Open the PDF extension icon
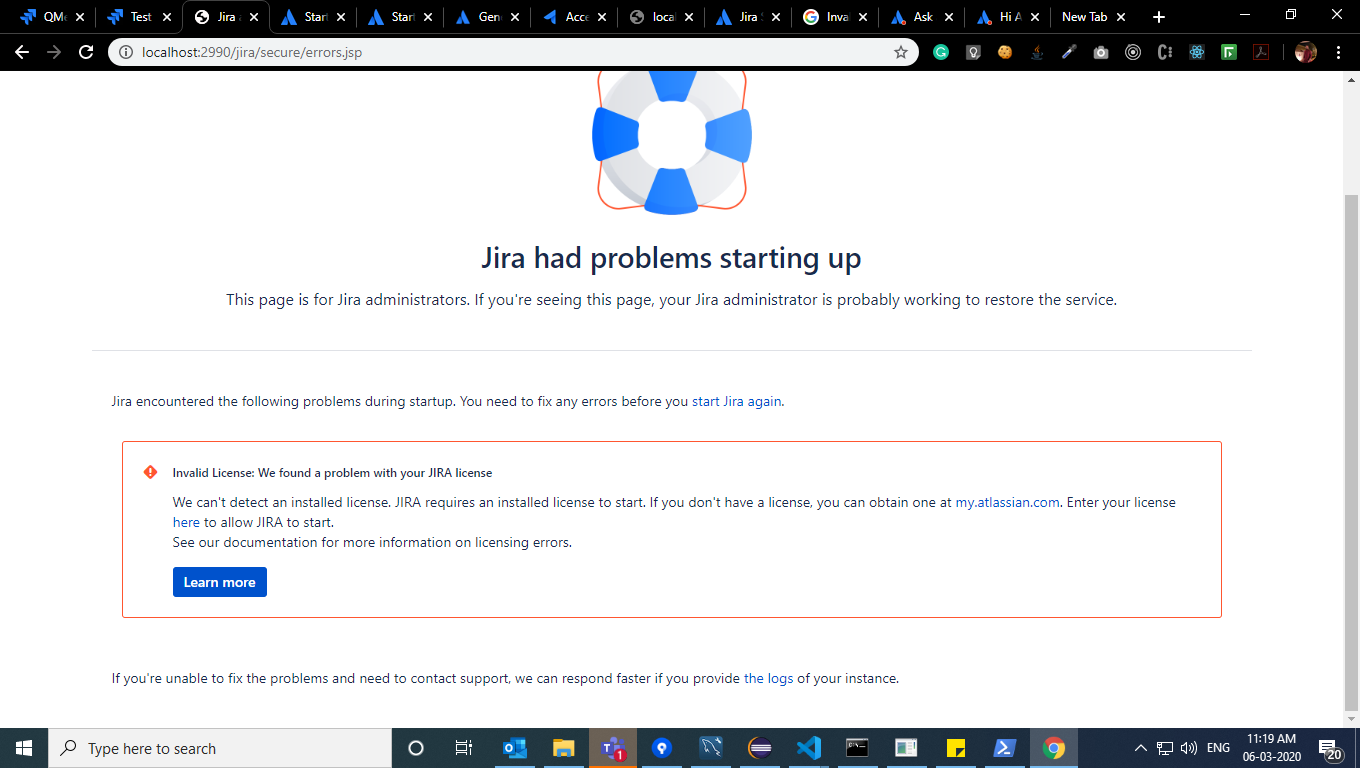The width and height of the screenshot is (1360, 768). point(1261,52)
